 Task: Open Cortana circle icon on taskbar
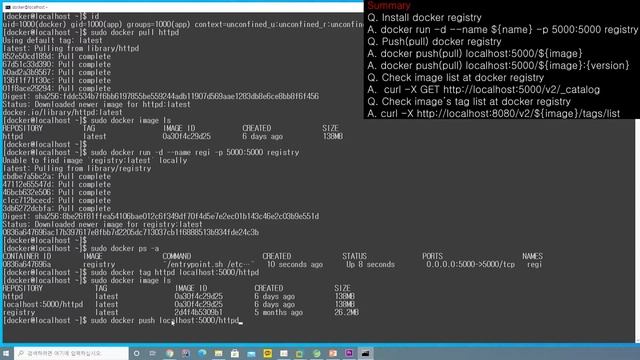tap(136, 353)
